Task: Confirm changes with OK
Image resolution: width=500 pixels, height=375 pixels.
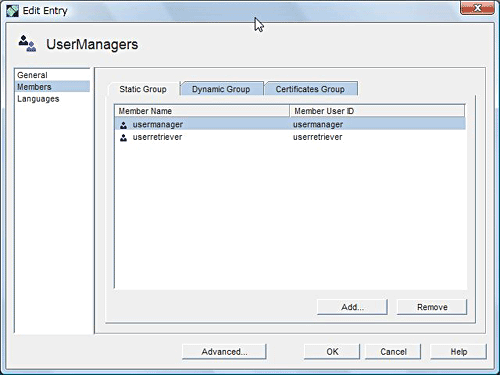Action: 332,352
